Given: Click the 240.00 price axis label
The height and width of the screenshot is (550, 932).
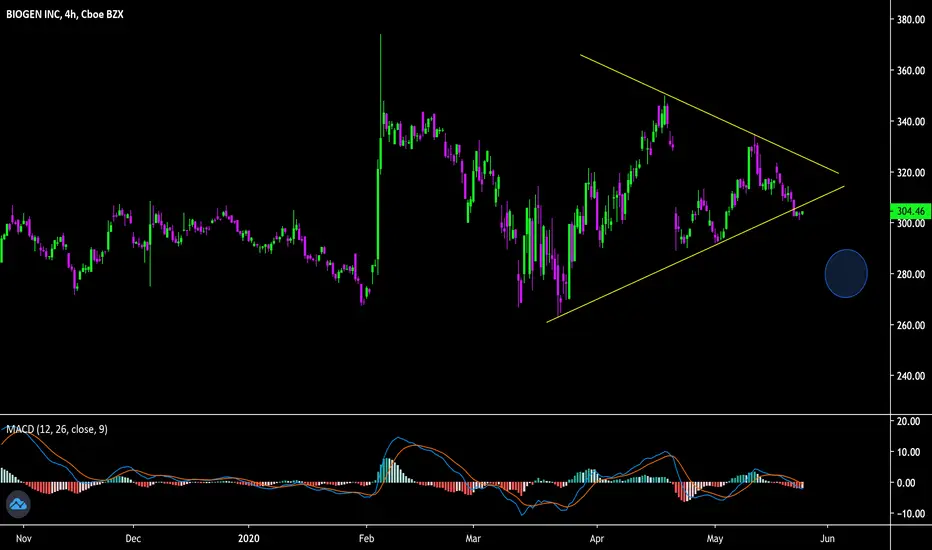Looking at the screenshot, I should pos(911,376).
